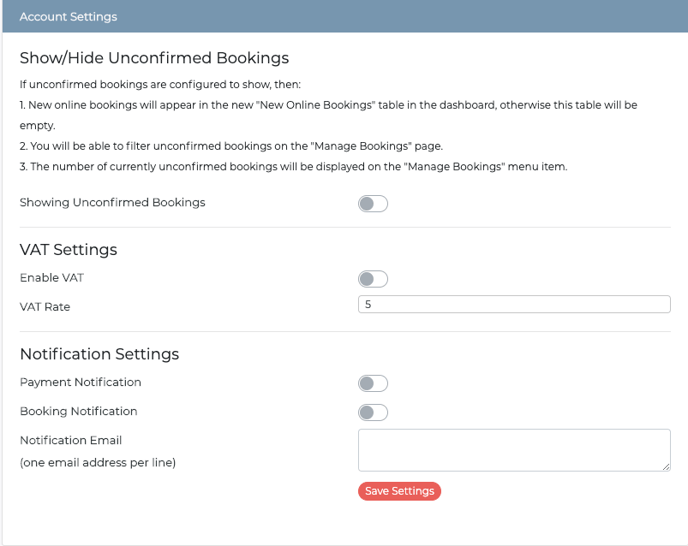Viewport: 688px width, 546px height.
Task: Click the Manage Bookings menu item description line
Action: tap(294, 167)
